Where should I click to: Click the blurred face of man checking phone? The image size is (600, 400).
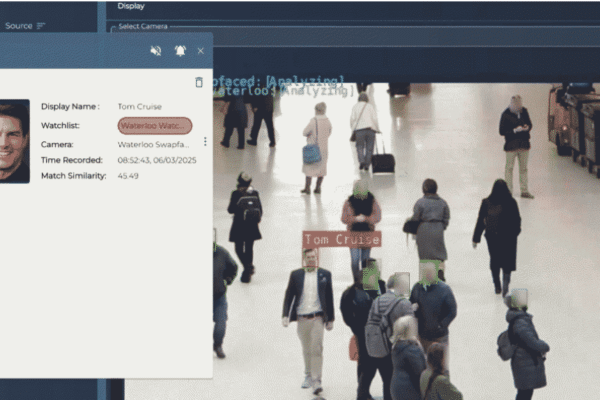click(516, 103)
